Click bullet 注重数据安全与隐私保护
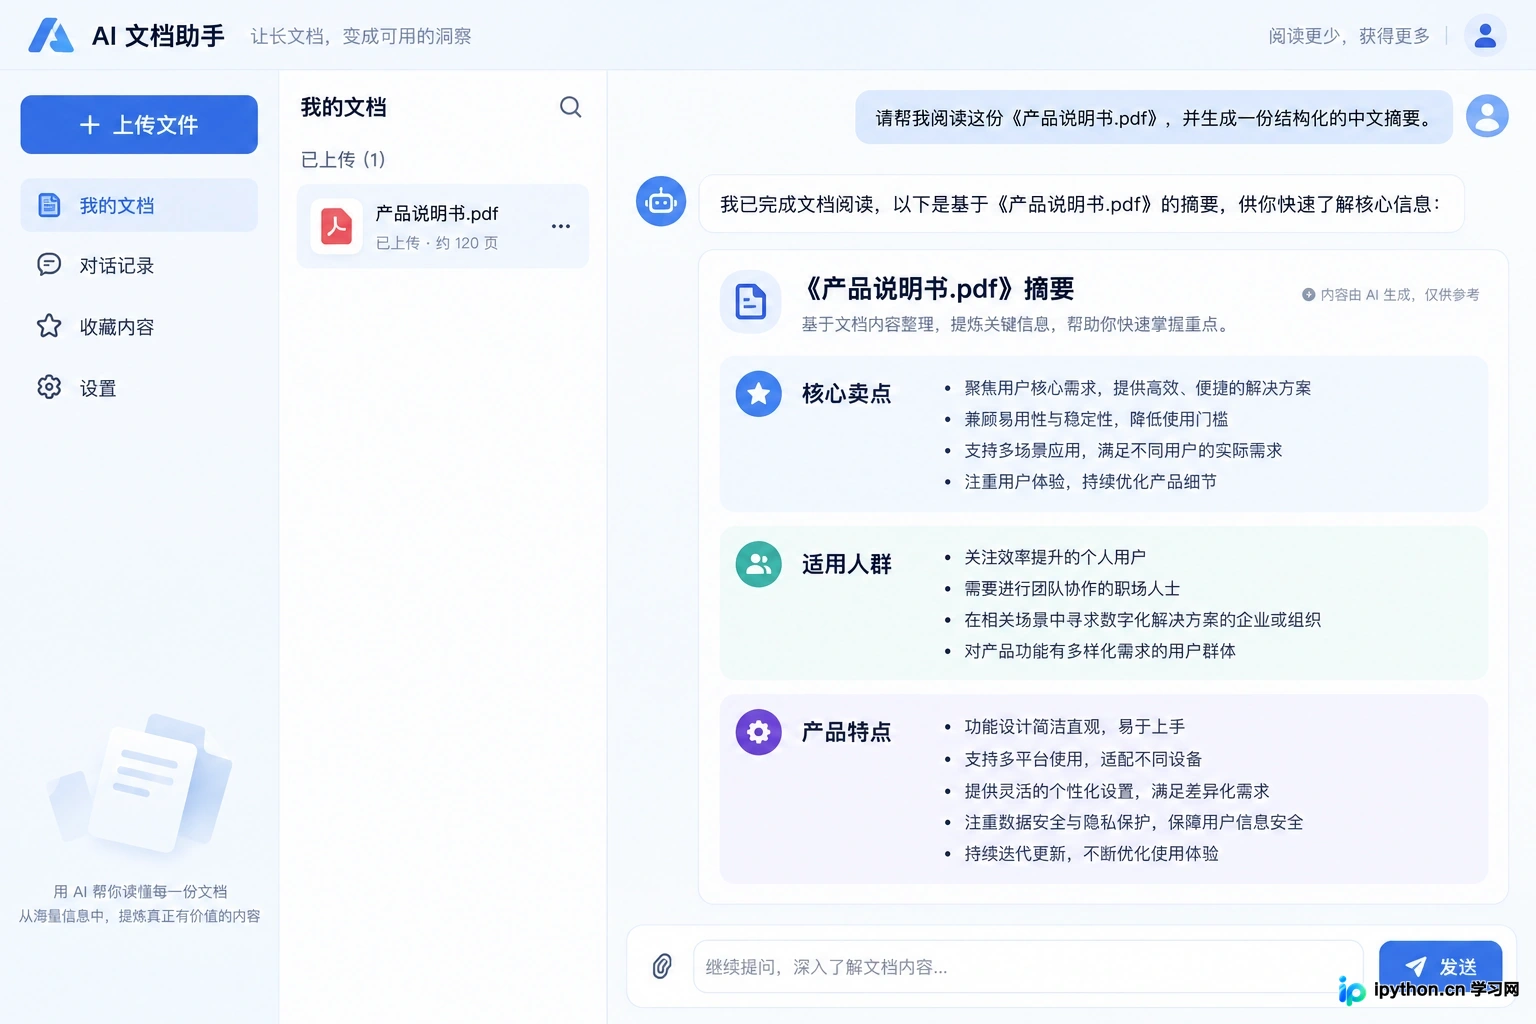Viewport: 1536px width, 1024px height. click(x=1134, y=822)
